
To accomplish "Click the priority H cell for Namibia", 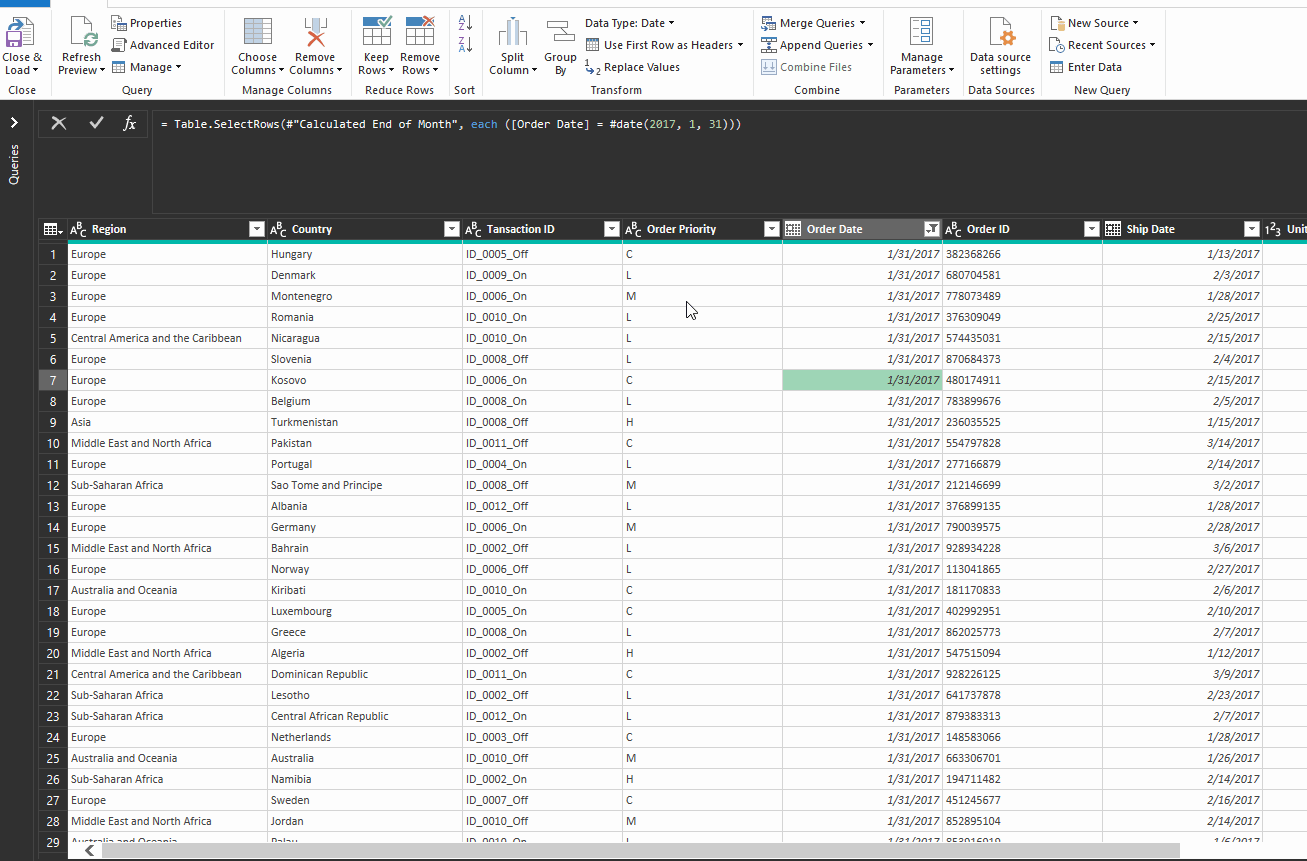I will [702, 779].
